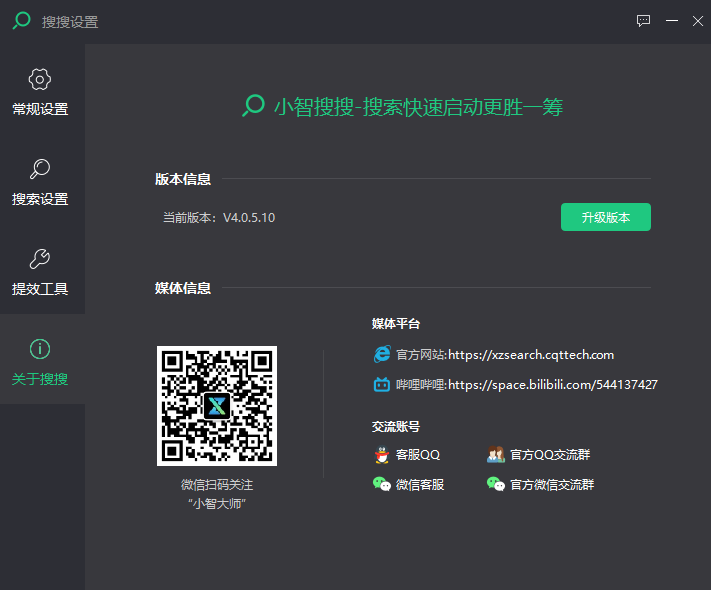The image size is (711, 590).
Task: Switch to 搜索设置 tab label
Action: click(x=40, y=199)
